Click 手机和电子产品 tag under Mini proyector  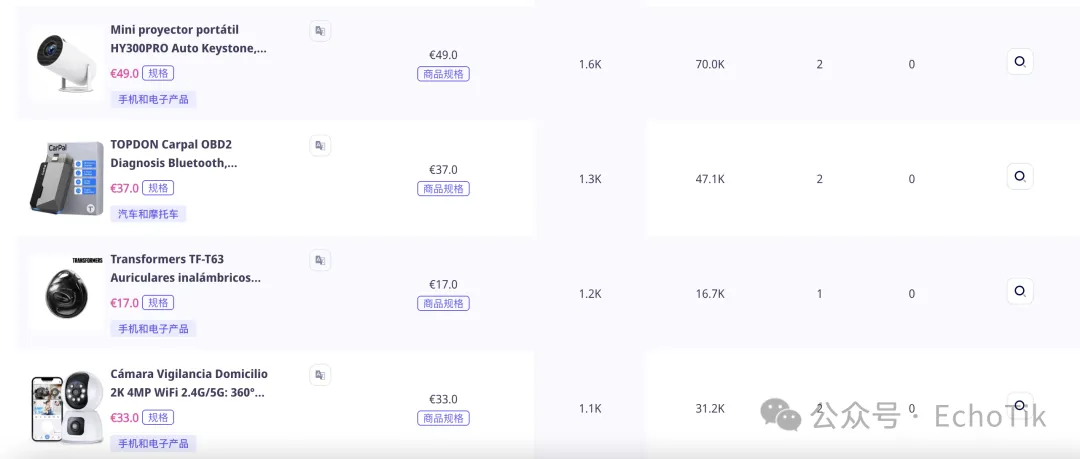tap(153, 99)
